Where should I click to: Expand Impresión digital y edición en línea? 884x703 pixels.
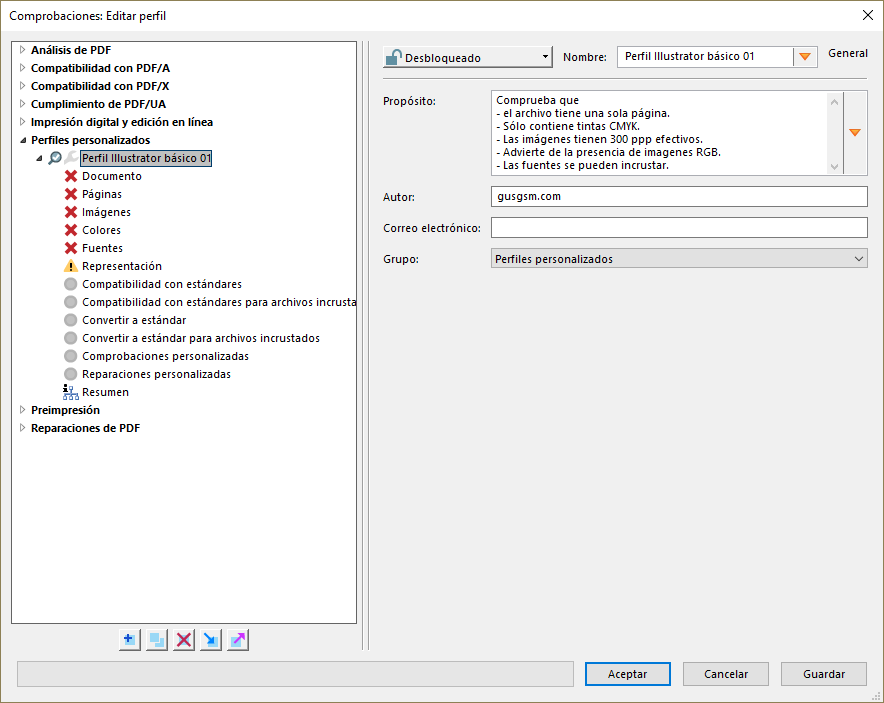(23, 122)
